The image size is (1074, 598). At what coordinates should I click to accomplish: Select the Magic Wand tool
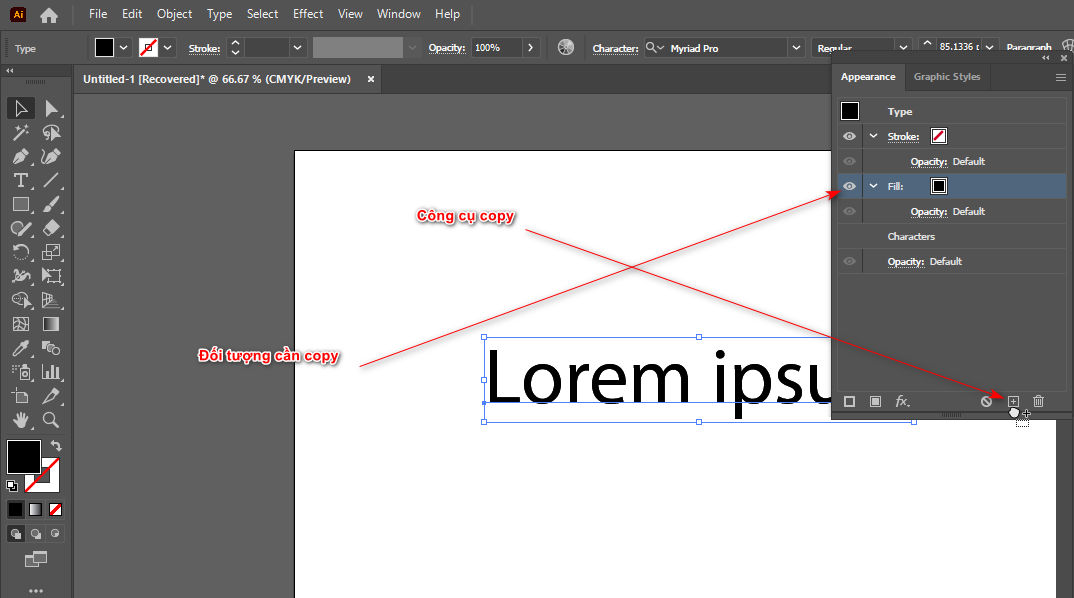[20, 132]
